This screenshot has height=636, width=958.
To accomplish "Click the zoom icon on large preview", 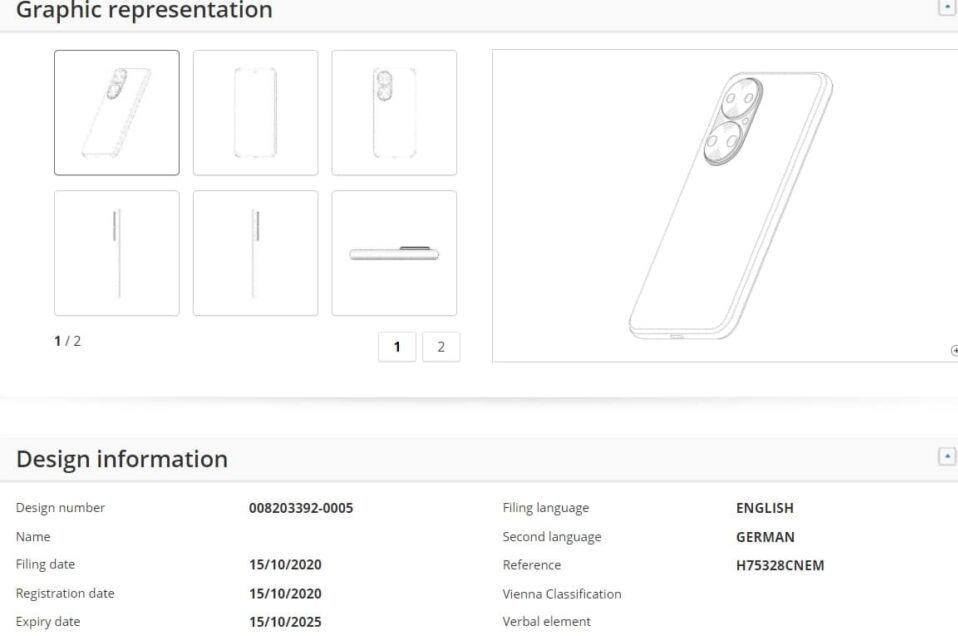I will 954,350.
